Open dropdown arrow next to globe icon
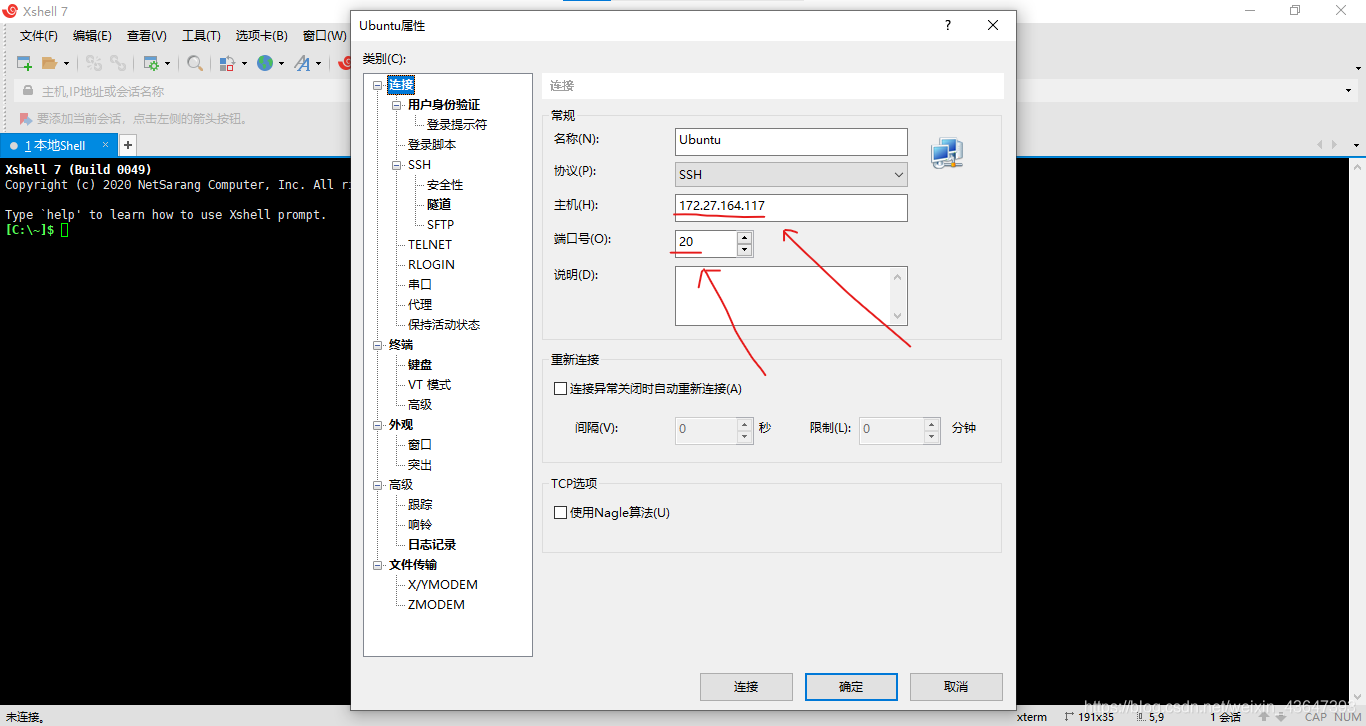This screenshot has height=726, width=1366. coord(281,63)
